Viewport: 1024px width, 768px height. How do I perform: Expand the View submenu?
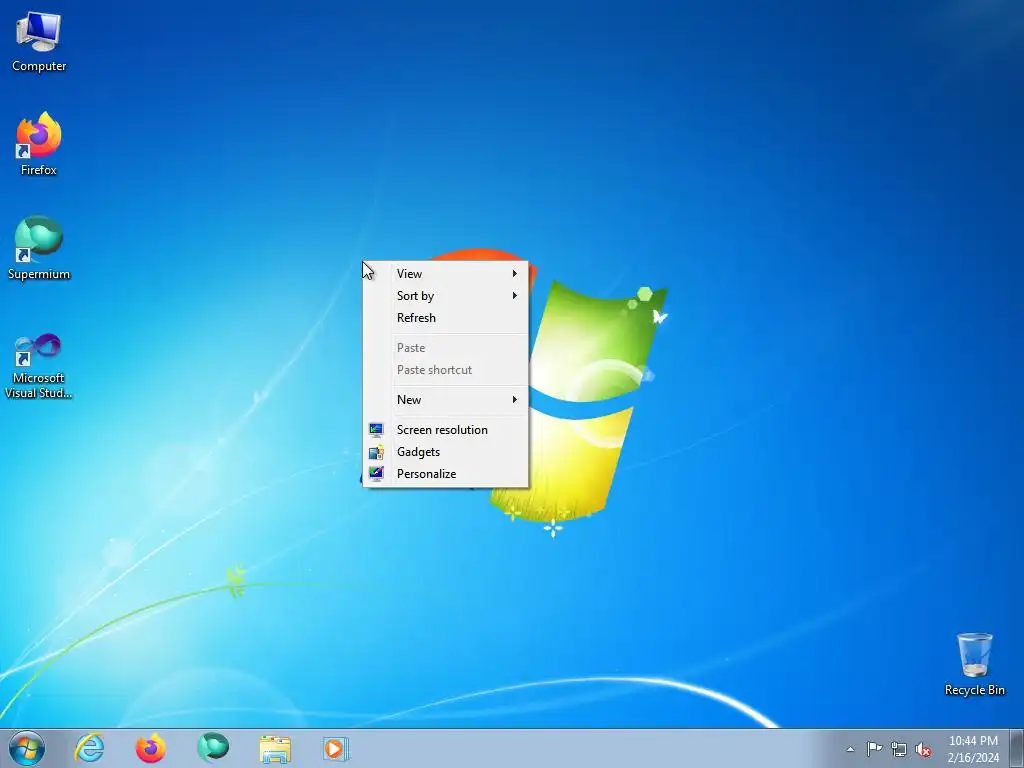tap(445, 274)
